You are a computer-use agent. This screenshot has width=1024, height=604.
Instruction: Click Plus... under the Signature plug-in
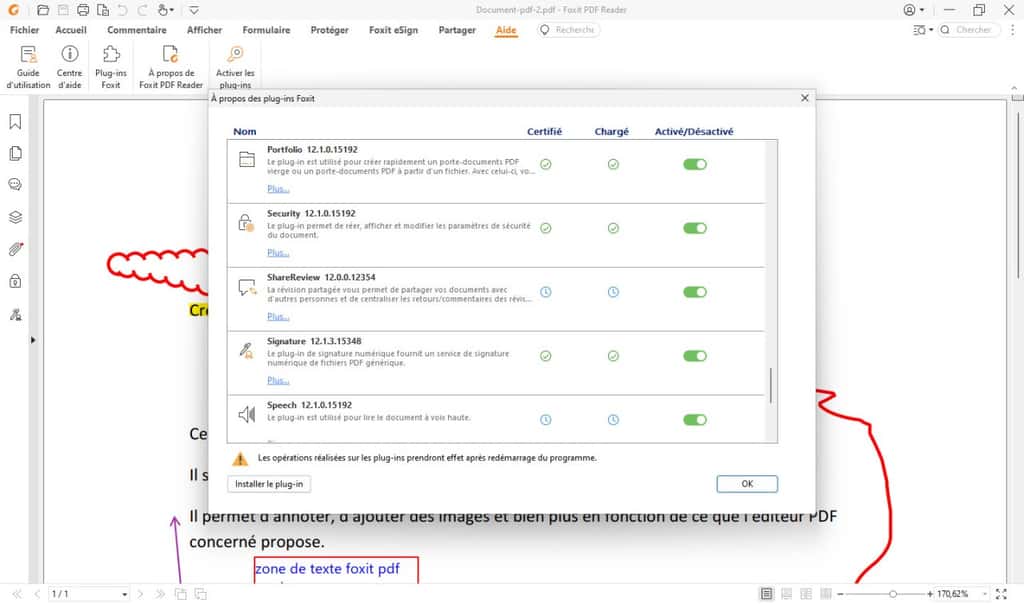pos(277,380)
